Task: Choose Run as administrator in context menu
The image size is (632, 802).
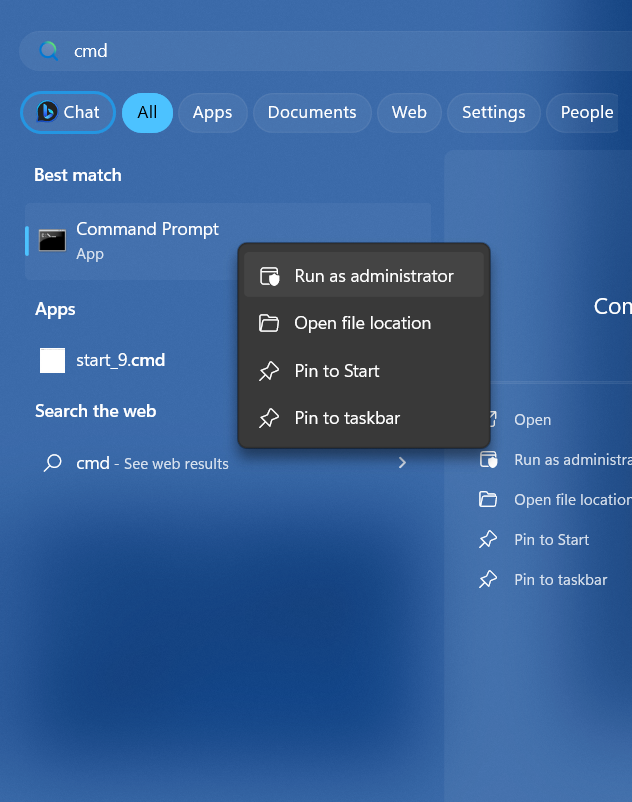Action: pyautogui.click(x=364, y=276)
